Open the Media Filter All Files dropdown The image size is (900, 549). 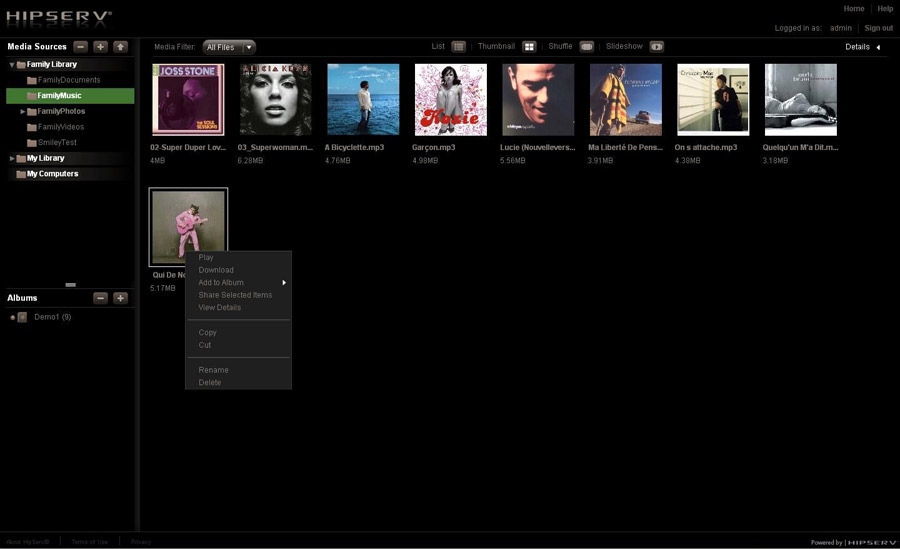click(x=229, y=47)
